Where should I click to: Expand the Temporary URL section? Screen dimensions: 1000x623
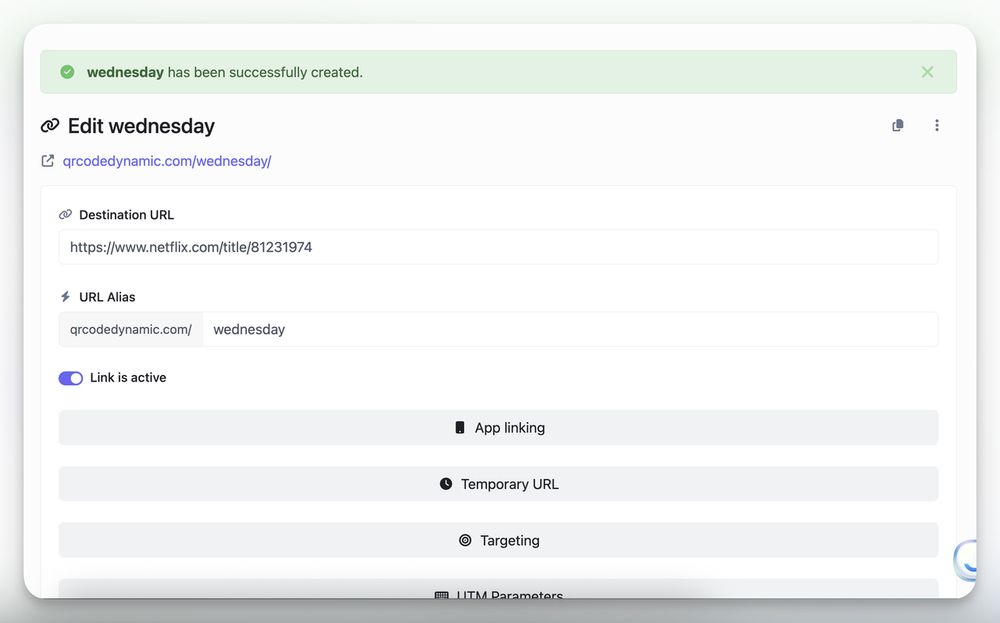(x=498, y=484)
